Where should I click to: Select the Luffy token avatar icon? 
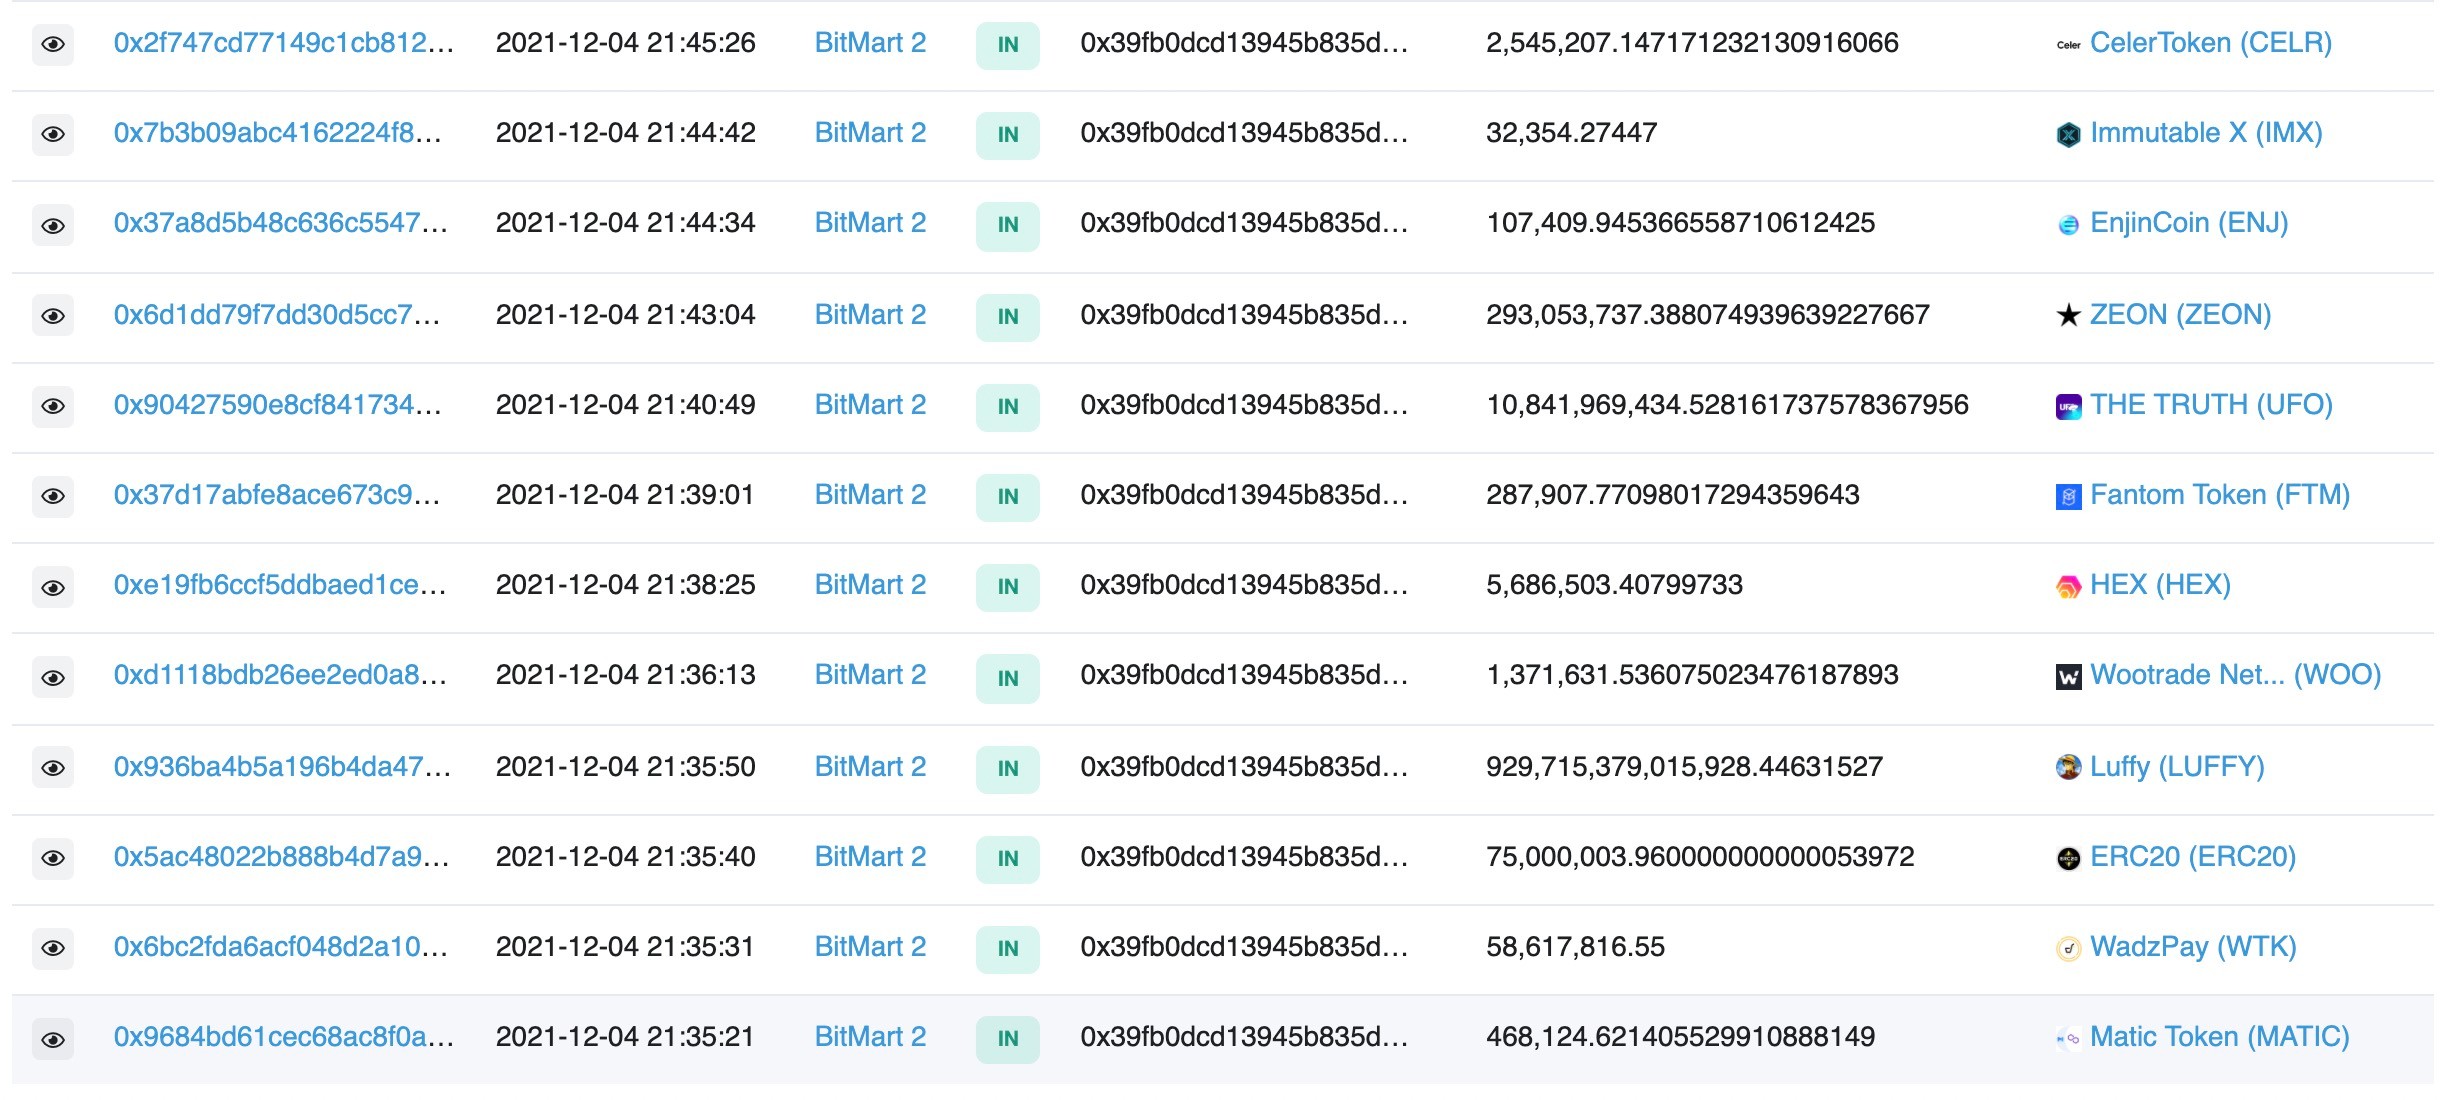2068,768
